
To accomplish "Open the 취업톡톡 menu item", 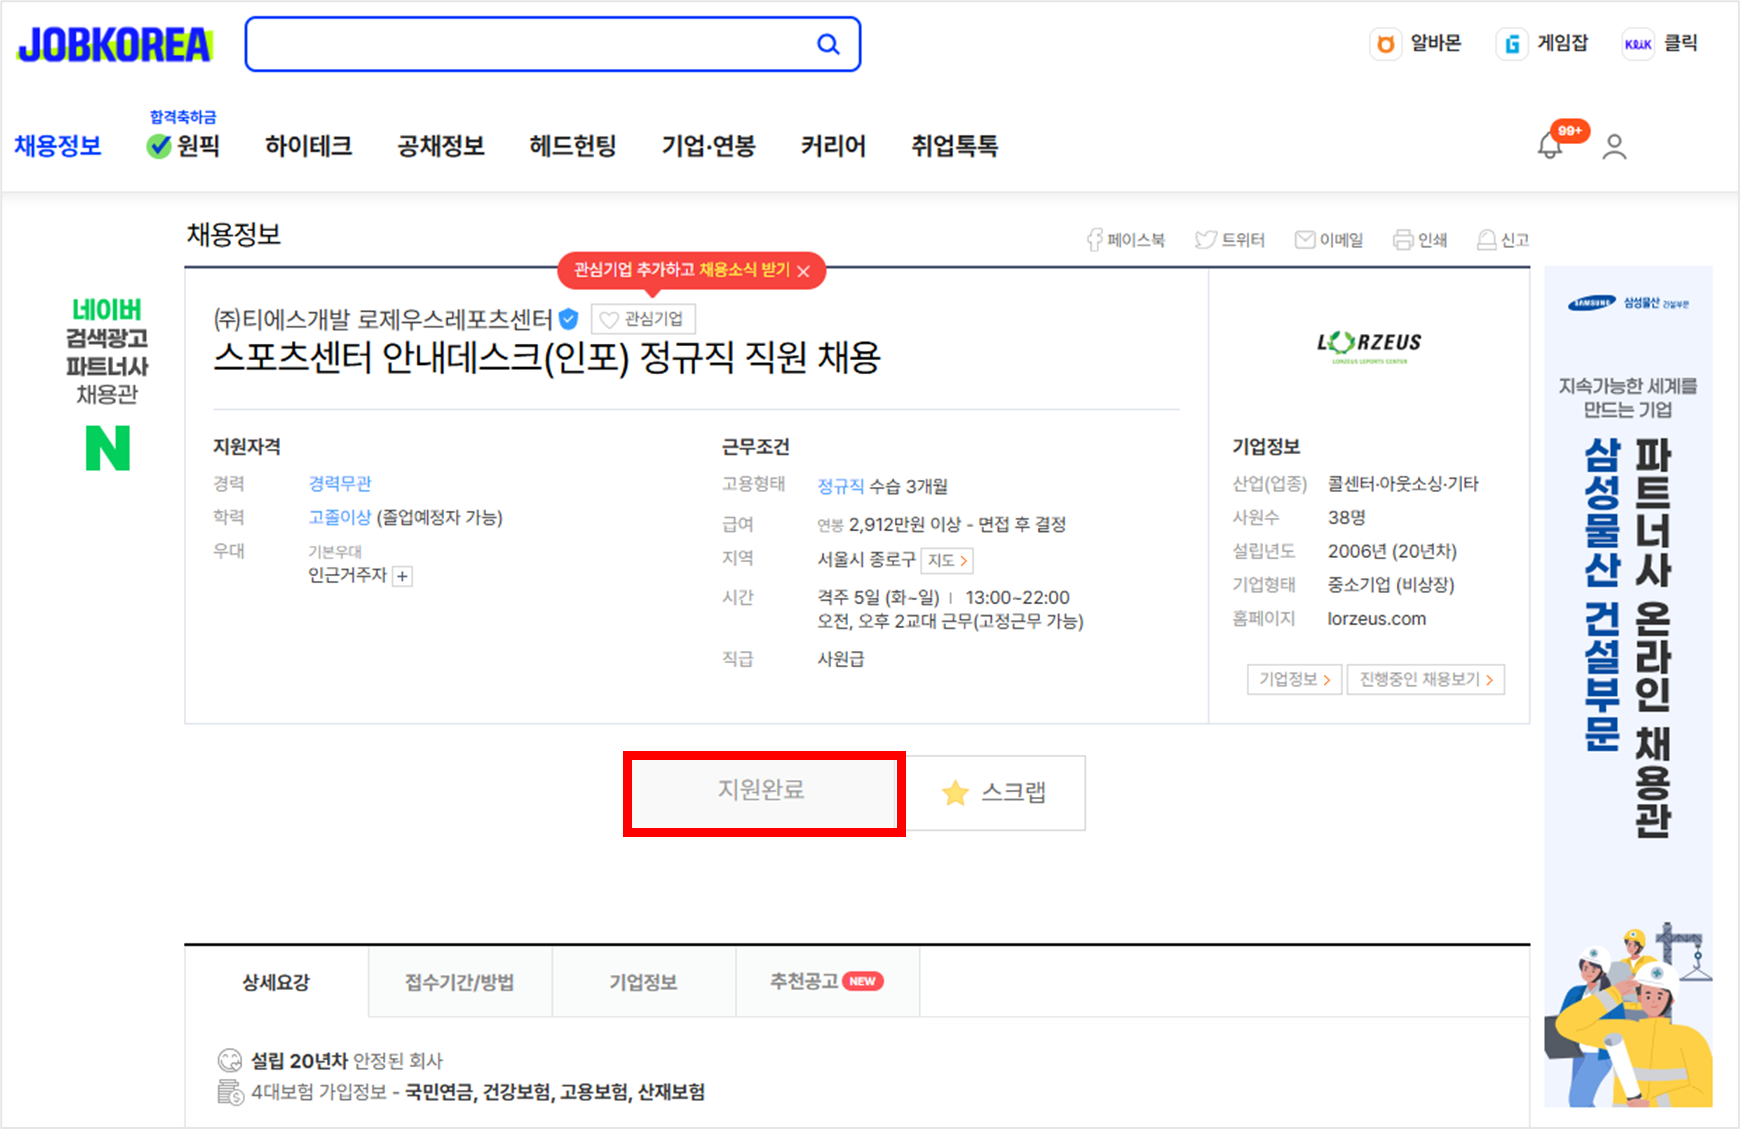I will (954, 145).
